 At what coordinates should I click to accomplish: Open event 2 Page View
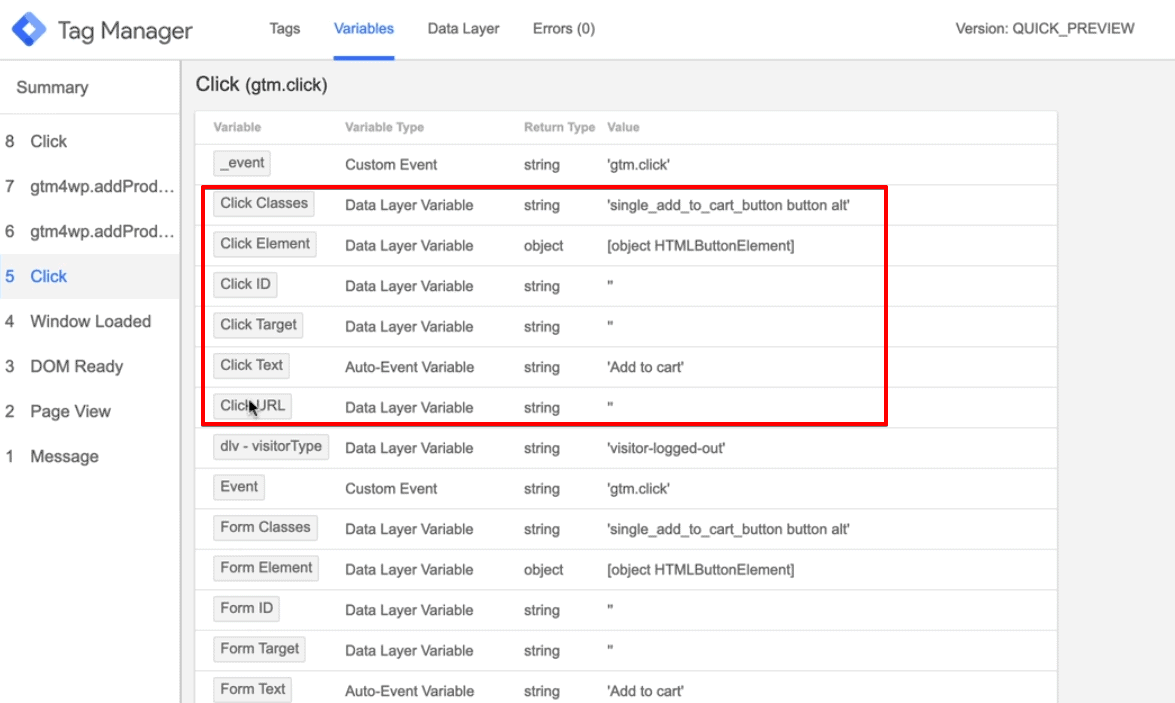coord(69,411)
